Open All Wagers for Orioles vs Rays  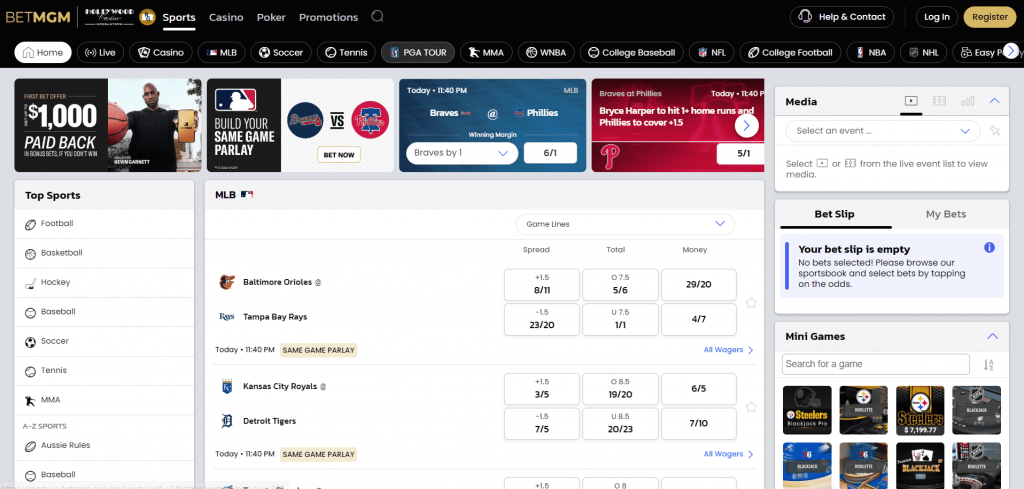[x=728, y=350]
